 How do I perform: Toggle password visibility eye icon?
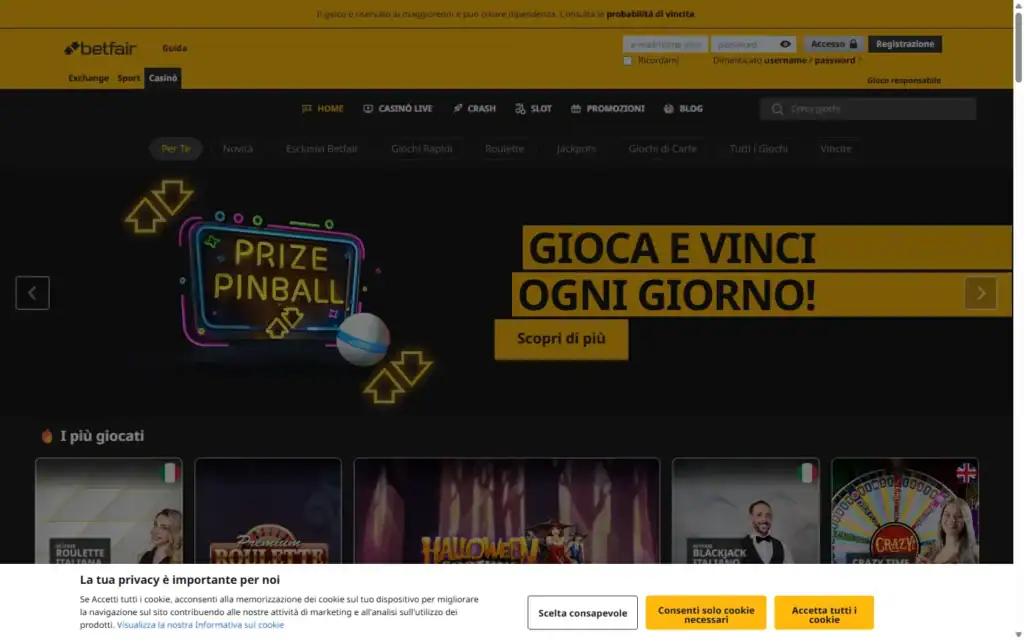tap(785, 44)
